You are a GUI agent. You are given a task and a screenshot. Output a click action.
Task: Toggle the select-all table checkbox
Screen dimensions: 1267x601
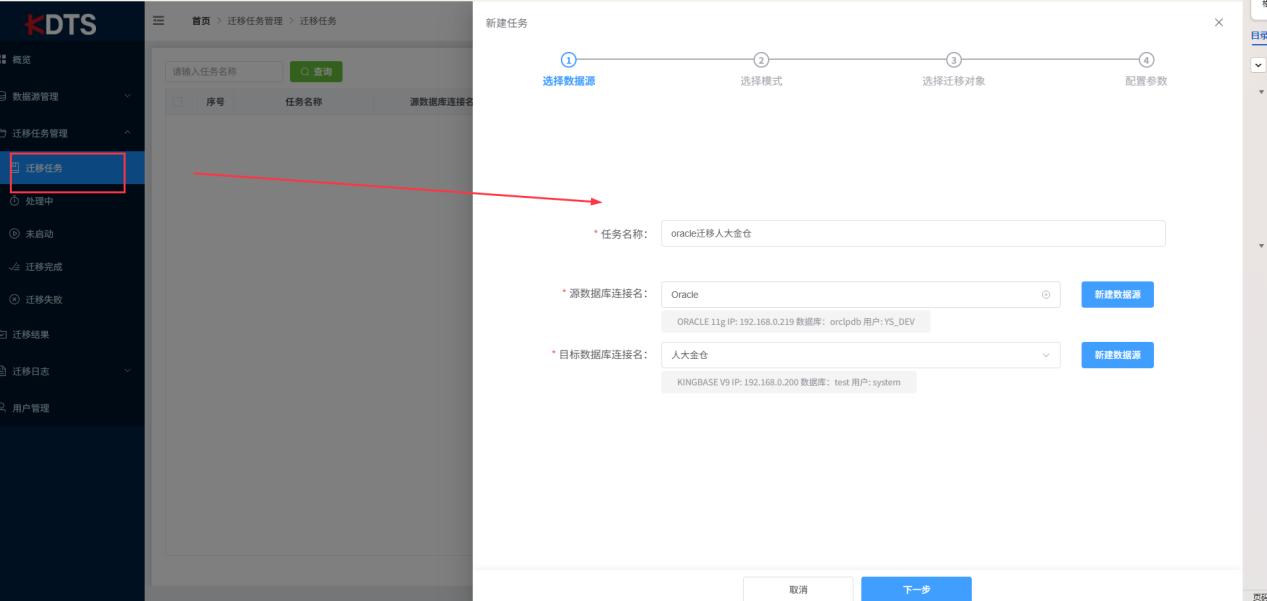coord(178,101)
